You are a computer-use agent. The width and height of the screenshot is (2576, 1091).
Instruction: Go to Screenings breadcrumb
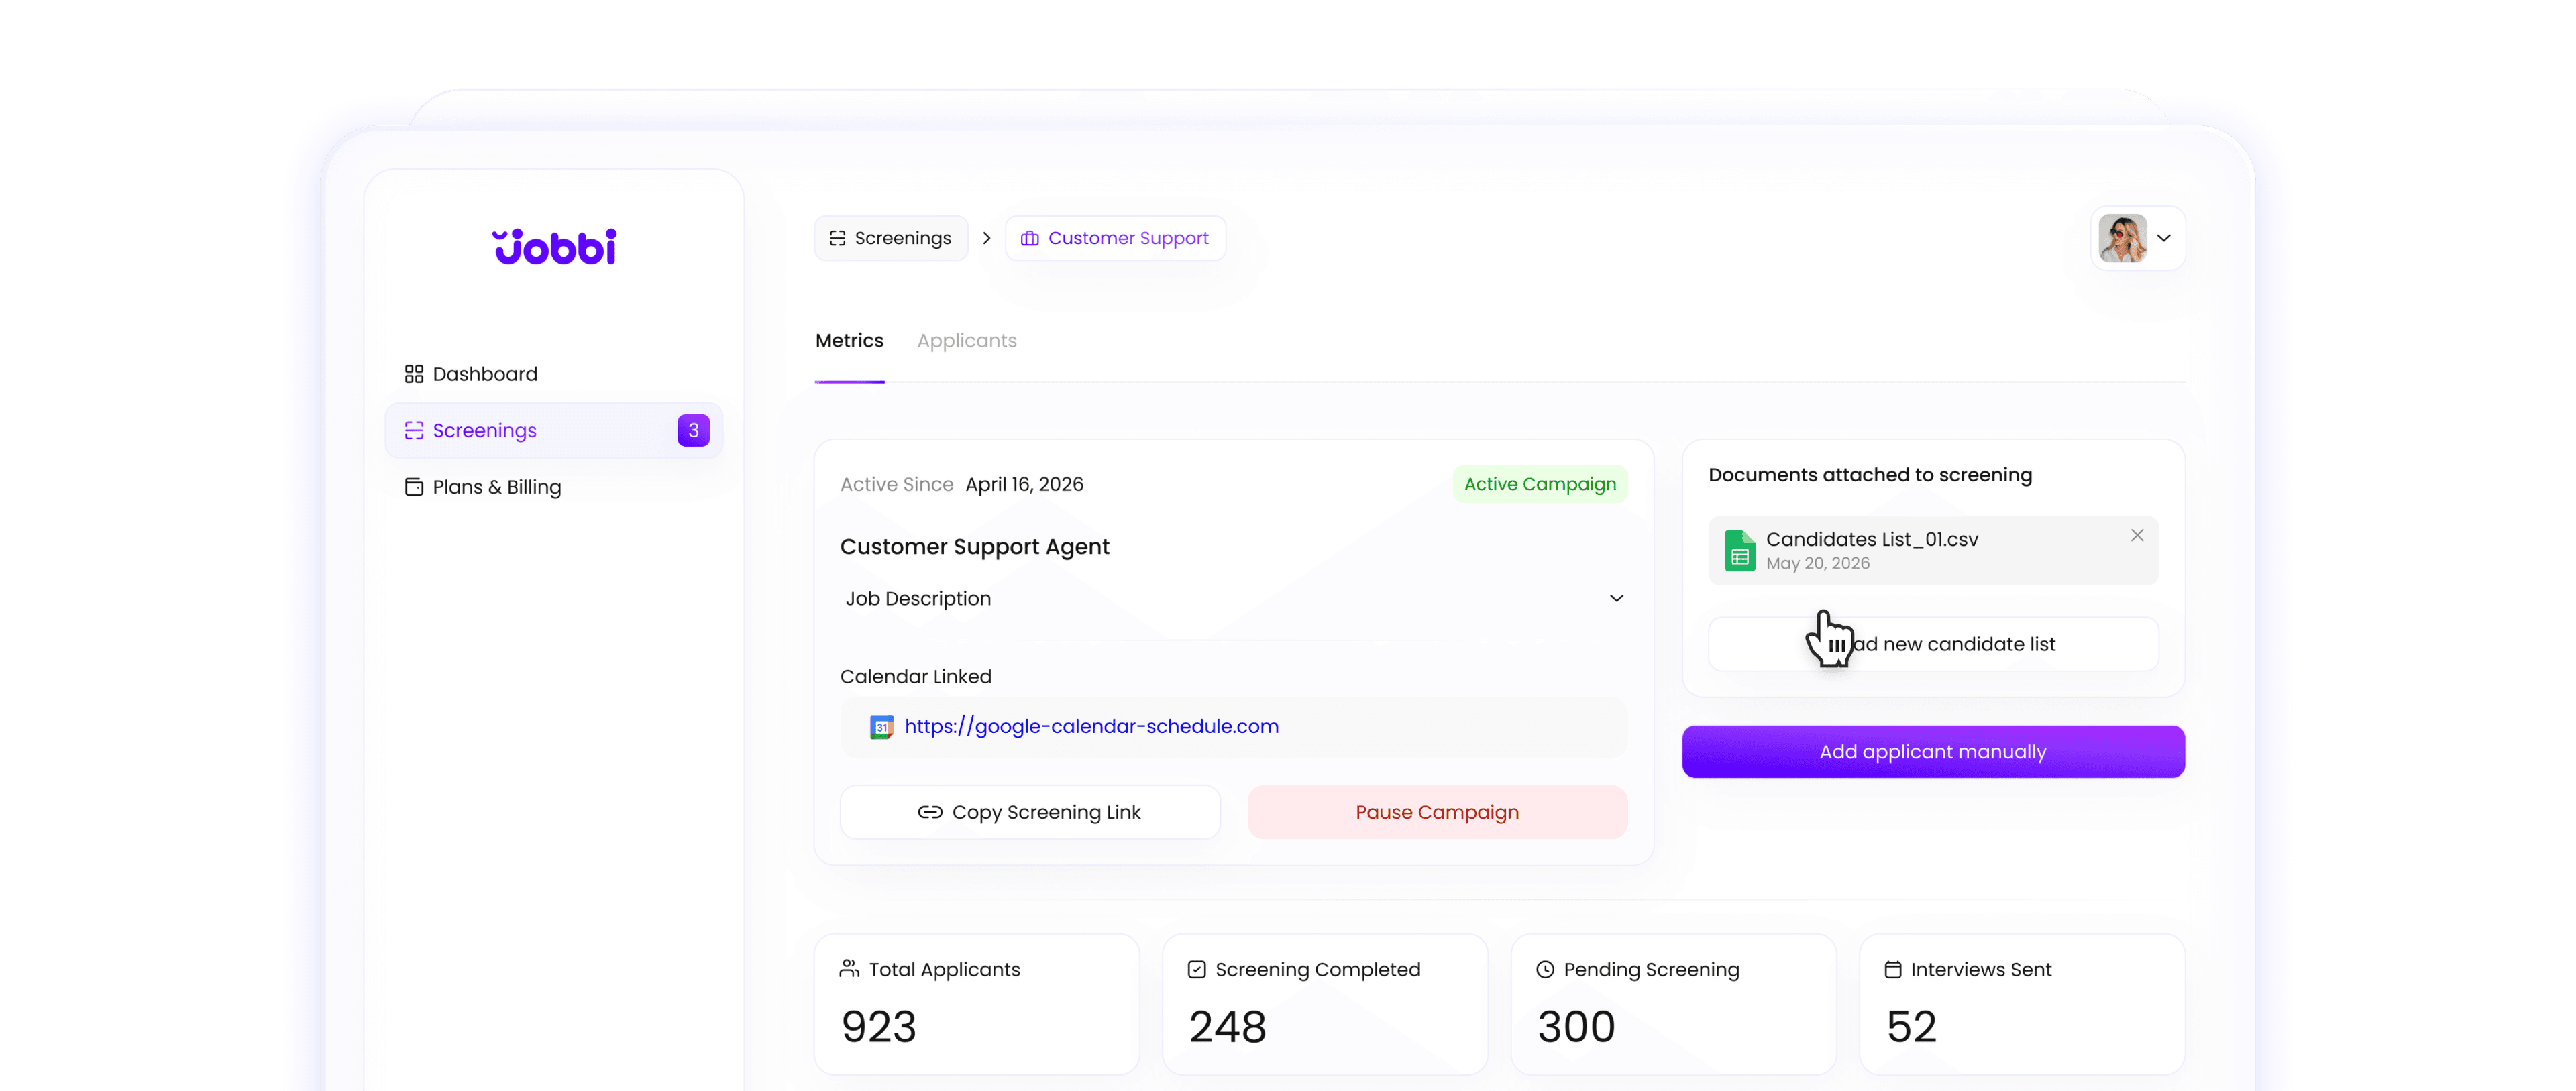click(890, 238)
